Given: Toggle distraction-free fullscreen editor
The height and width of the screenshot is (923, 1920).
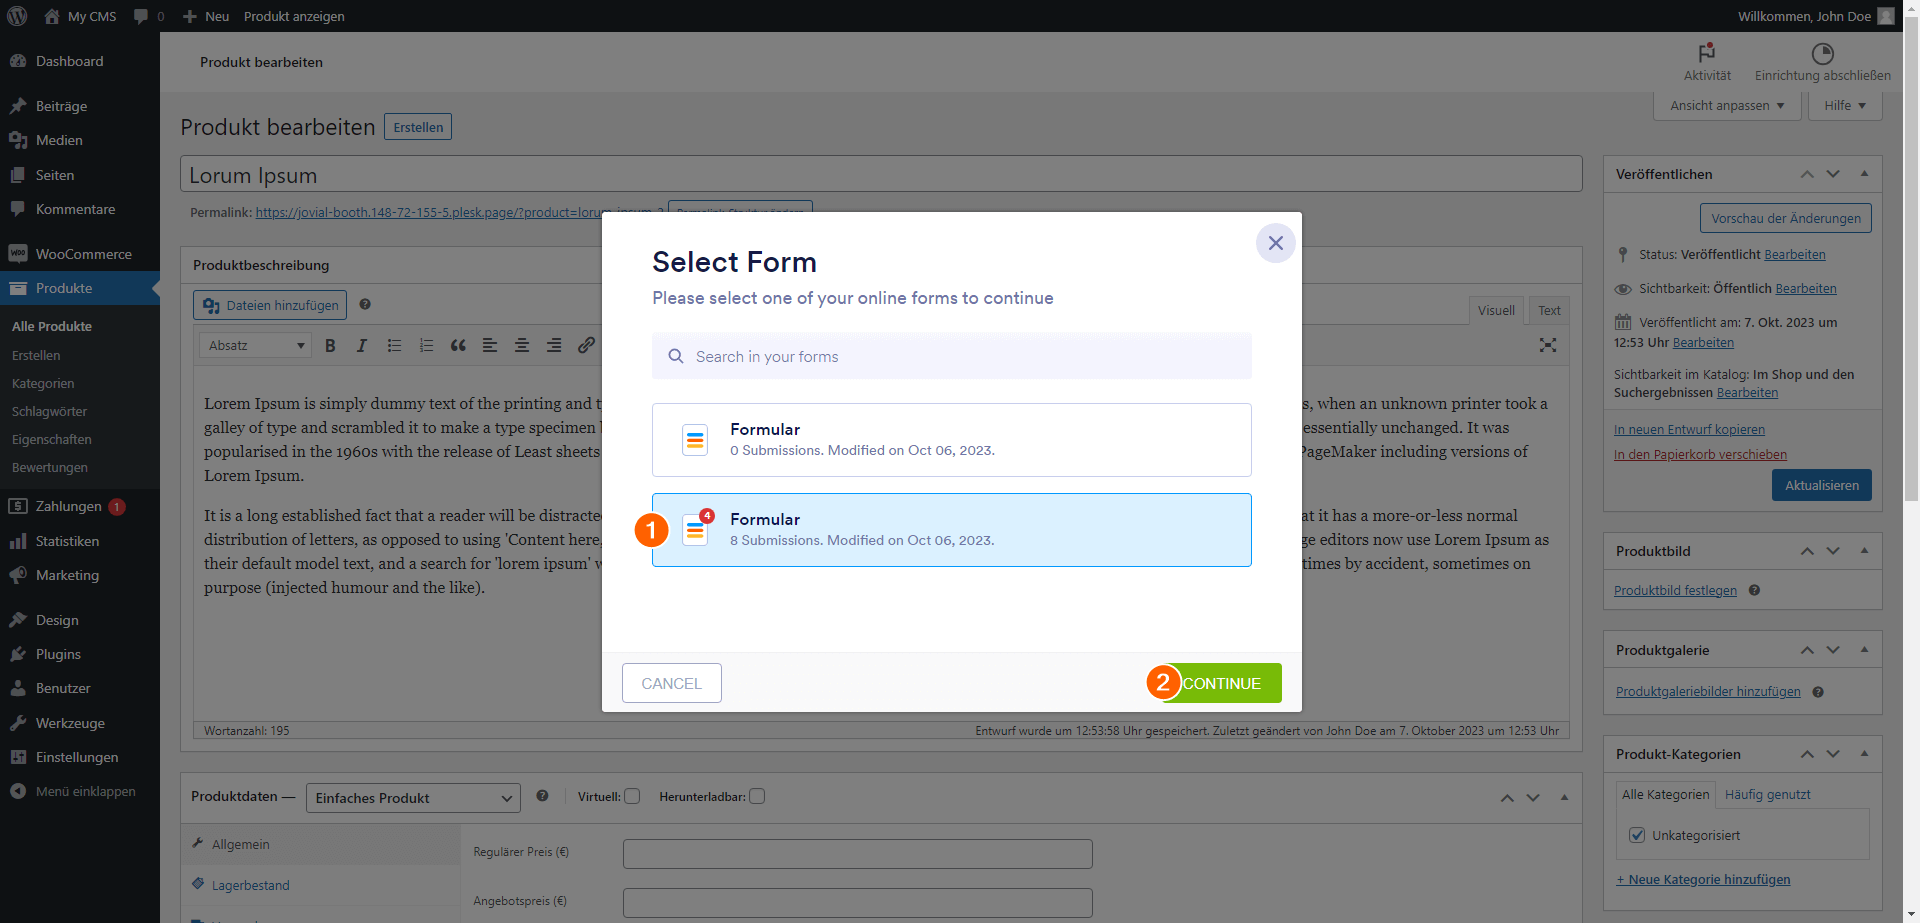Looking at the screenshot, I should pyautogui.click(x=1548, y=345).
